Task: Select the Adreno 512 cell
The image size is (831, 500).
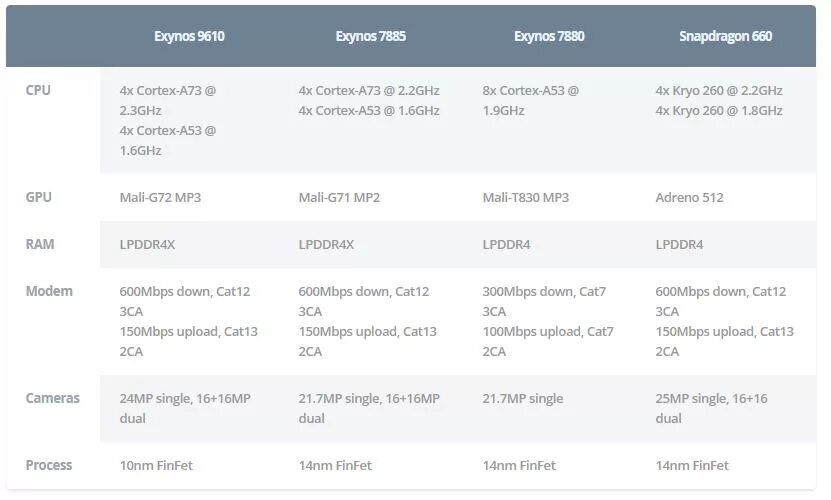Action: [x=689, y=197]
